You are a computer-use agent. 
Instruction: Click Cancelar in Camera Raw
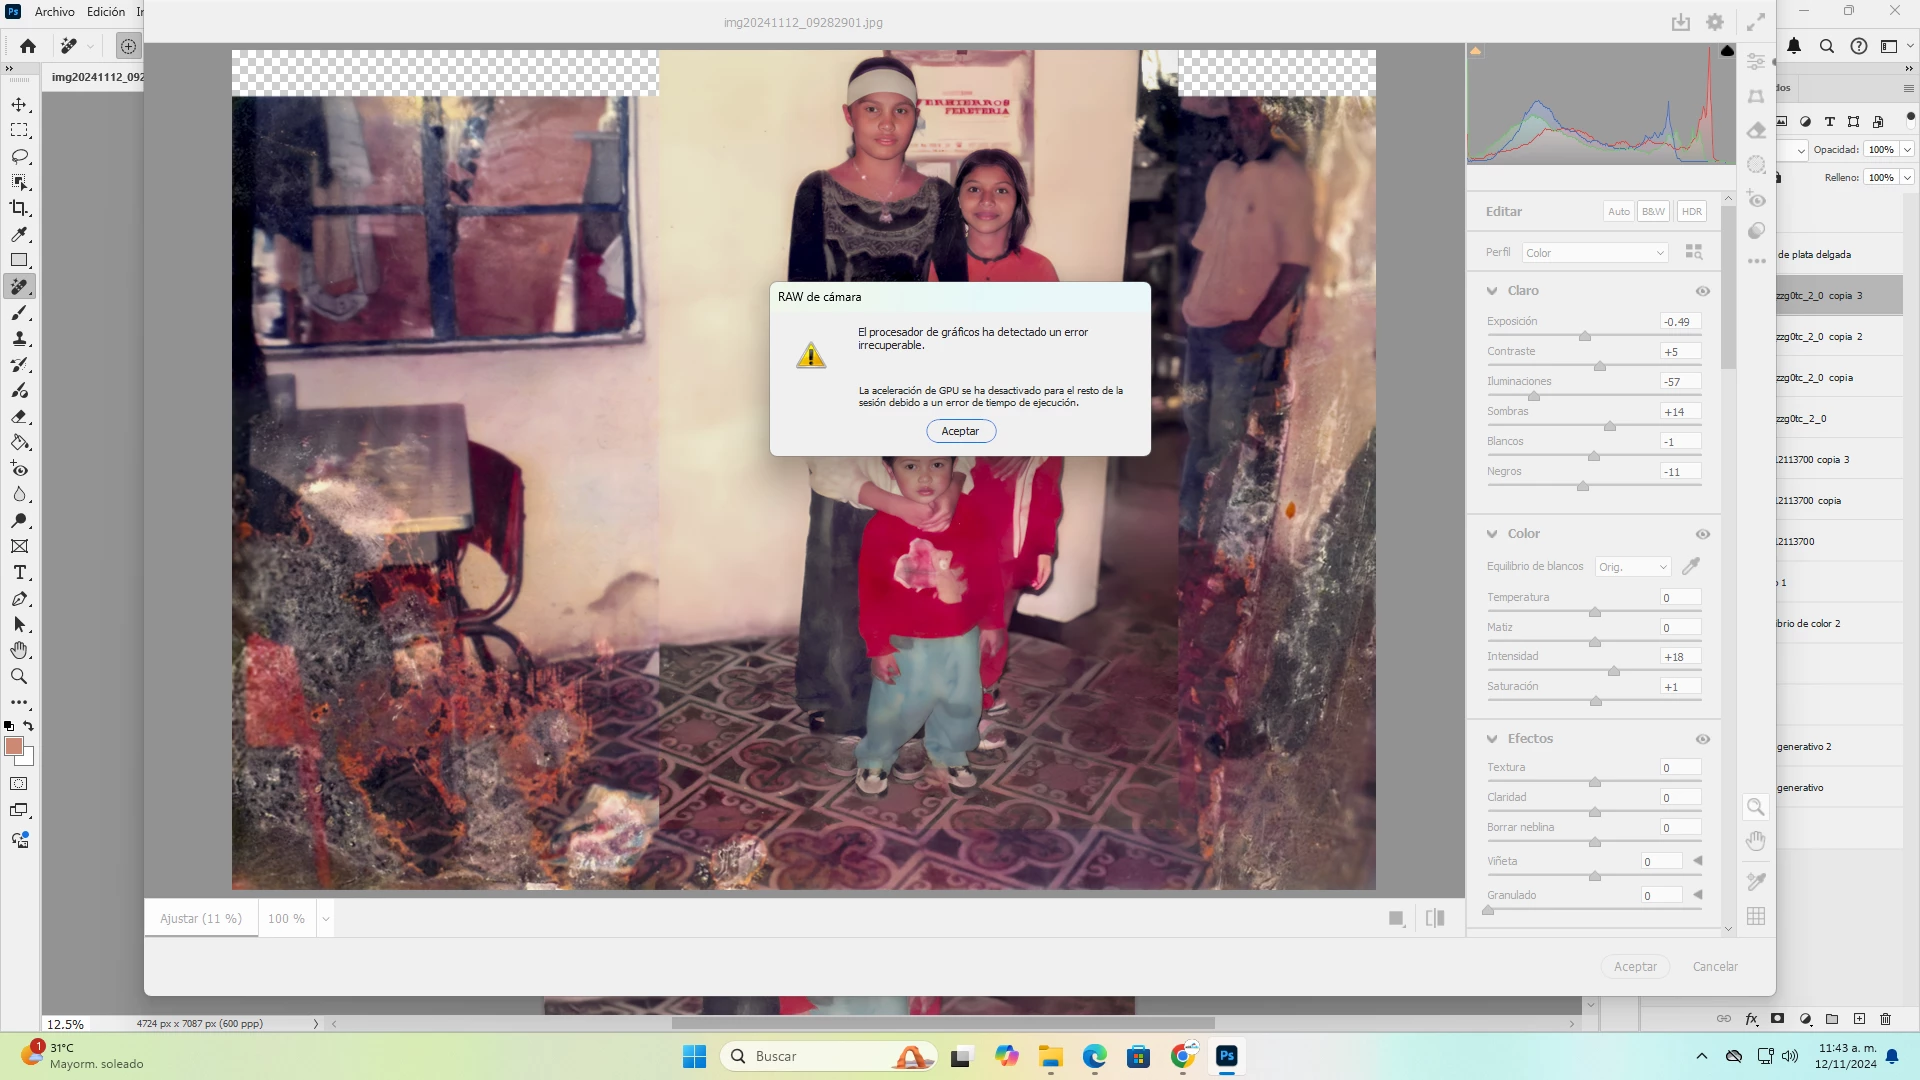click(x=1715, y=967)
